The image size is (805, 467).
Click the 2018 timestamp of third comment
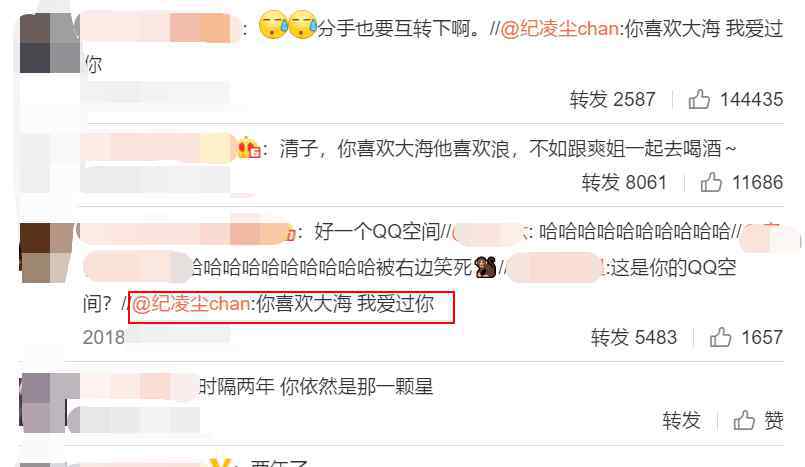pyautogui.click(x=104, y=337)
